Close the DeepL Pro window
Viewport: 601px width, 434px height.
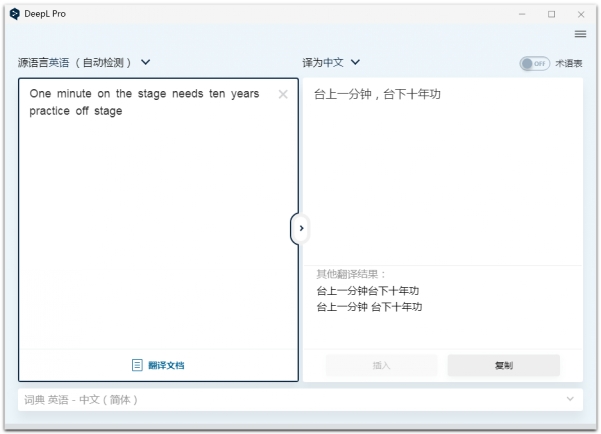tap(579, 14)
